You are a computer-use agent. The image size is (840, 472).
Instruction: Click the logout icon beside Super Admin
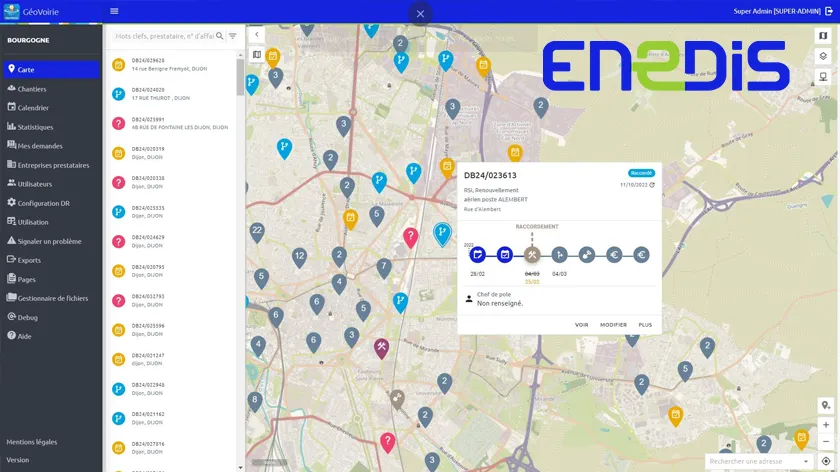click(x=829, y=11)
